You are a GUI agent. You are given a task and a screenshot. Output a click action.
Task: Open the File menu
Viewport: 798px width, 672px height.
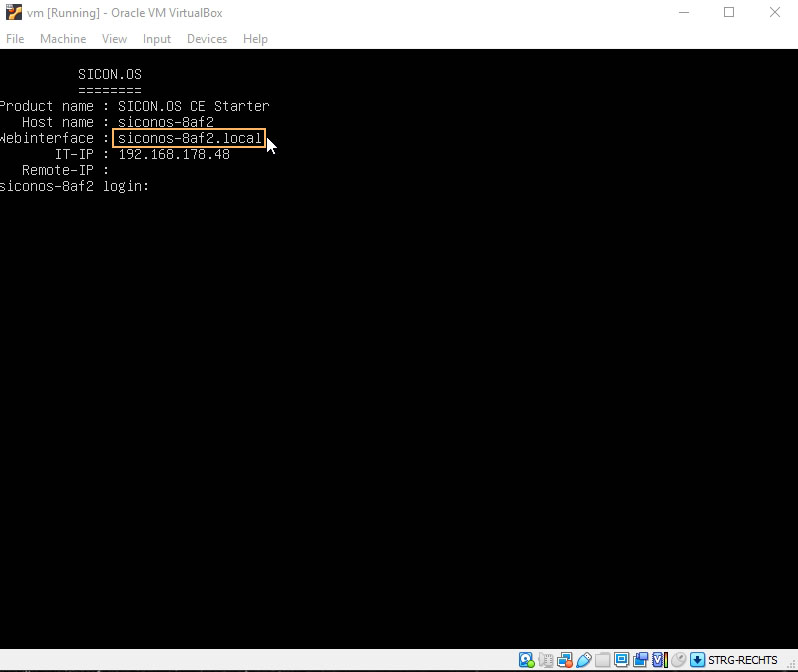(15, 39)
